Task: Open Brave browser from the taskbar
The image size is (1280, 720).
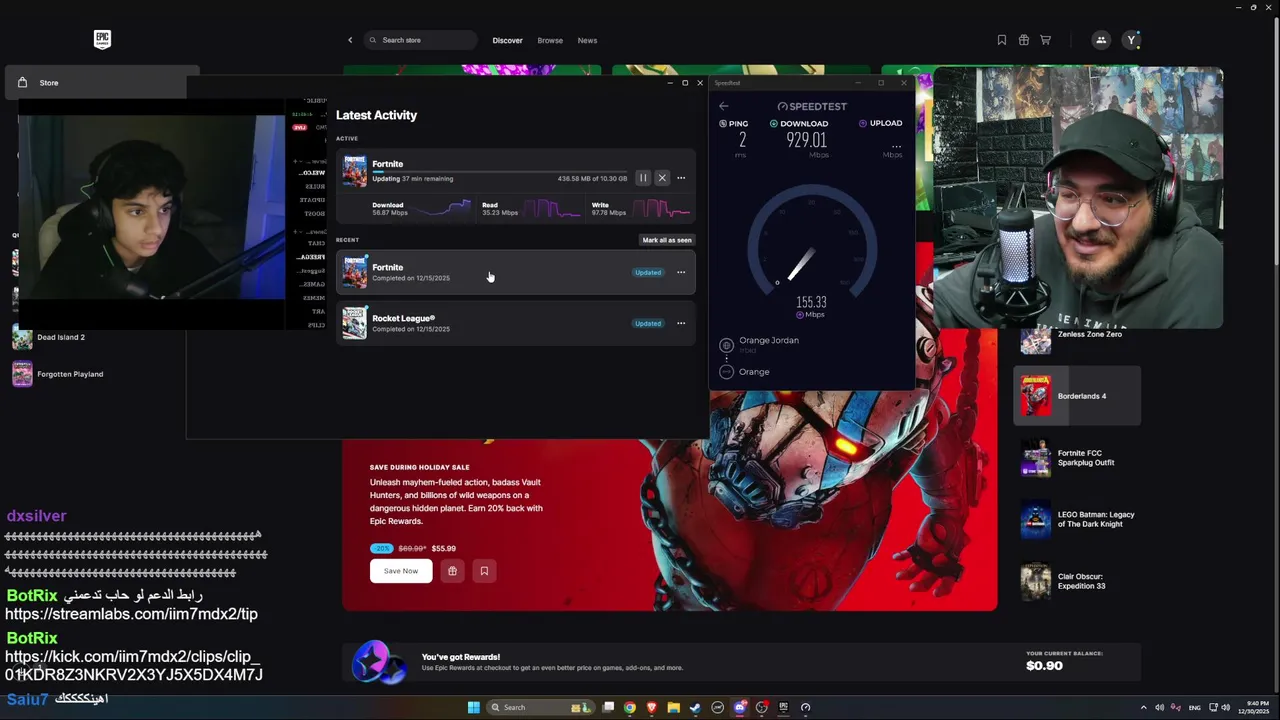Action: [x=652, y=707]
